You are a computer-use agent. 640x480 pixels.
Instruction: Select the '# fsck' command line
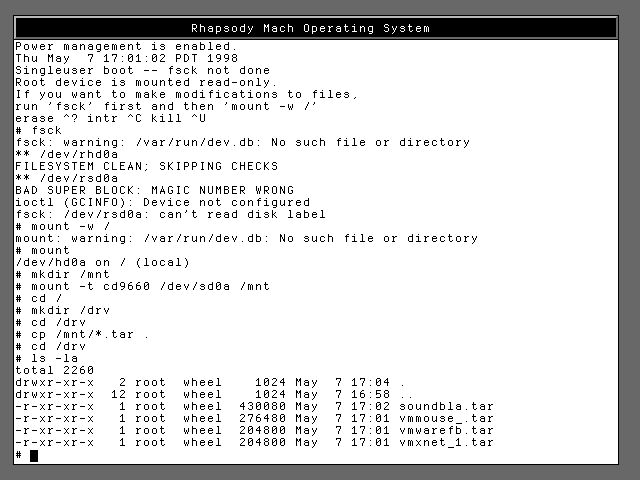[x=39, y=130]
